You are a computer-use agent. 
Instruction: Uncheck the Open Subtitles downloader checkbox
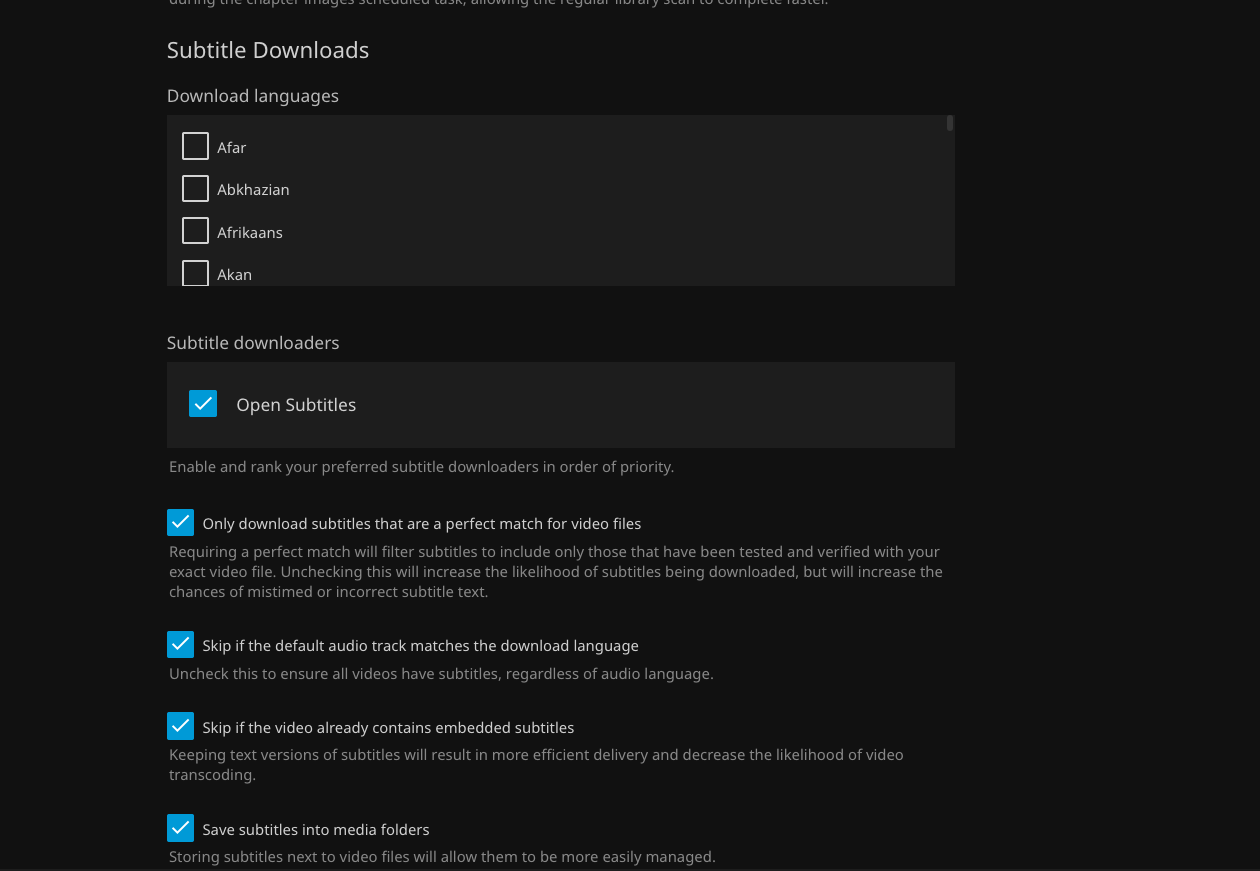pyautogui.click(x=203, y=403)
